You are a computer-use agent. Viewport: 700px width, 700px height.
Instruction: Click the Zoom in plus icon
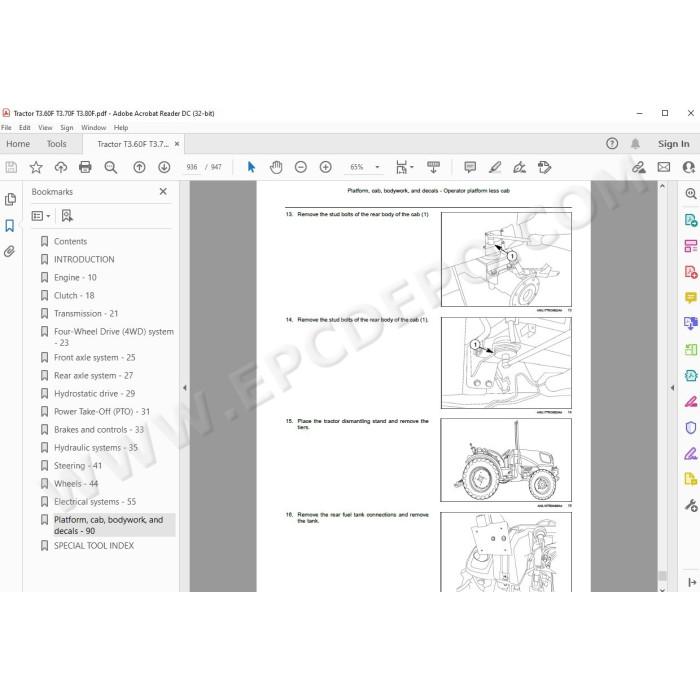click(x=325, y=167)
